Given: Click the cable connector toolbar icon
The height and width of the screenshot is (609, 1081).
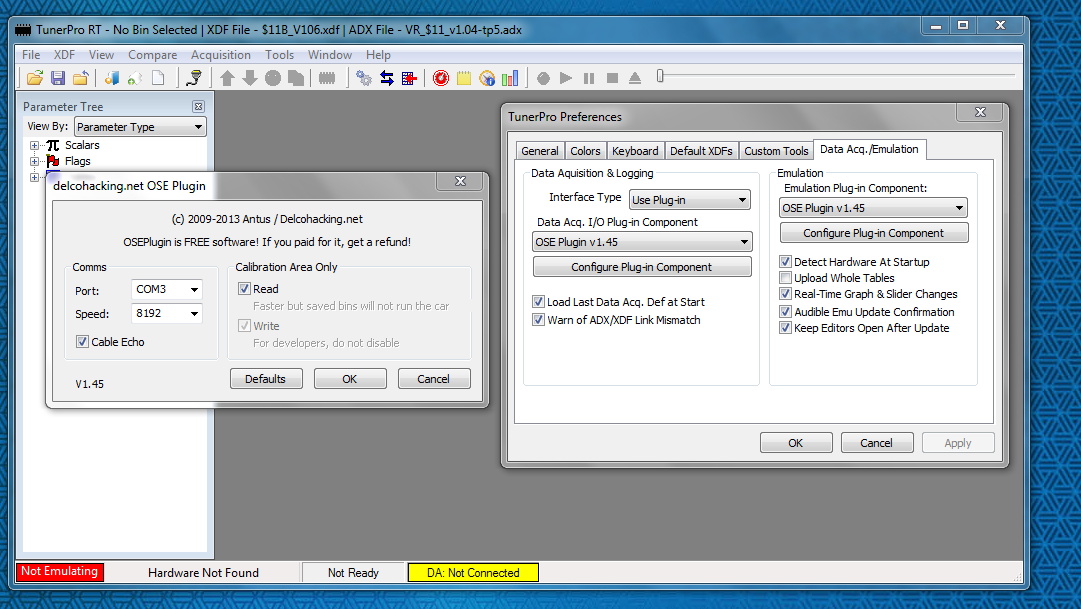Looking at the screenshot, I should click(x=194, y=78).
